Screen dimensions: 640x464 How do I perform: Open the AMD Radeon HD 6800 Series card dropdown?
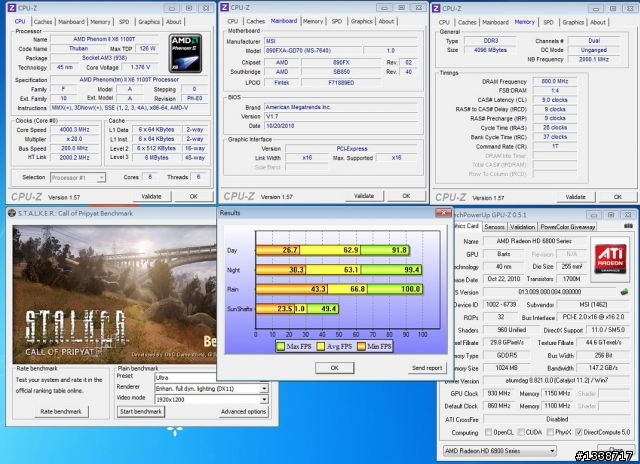500,451
